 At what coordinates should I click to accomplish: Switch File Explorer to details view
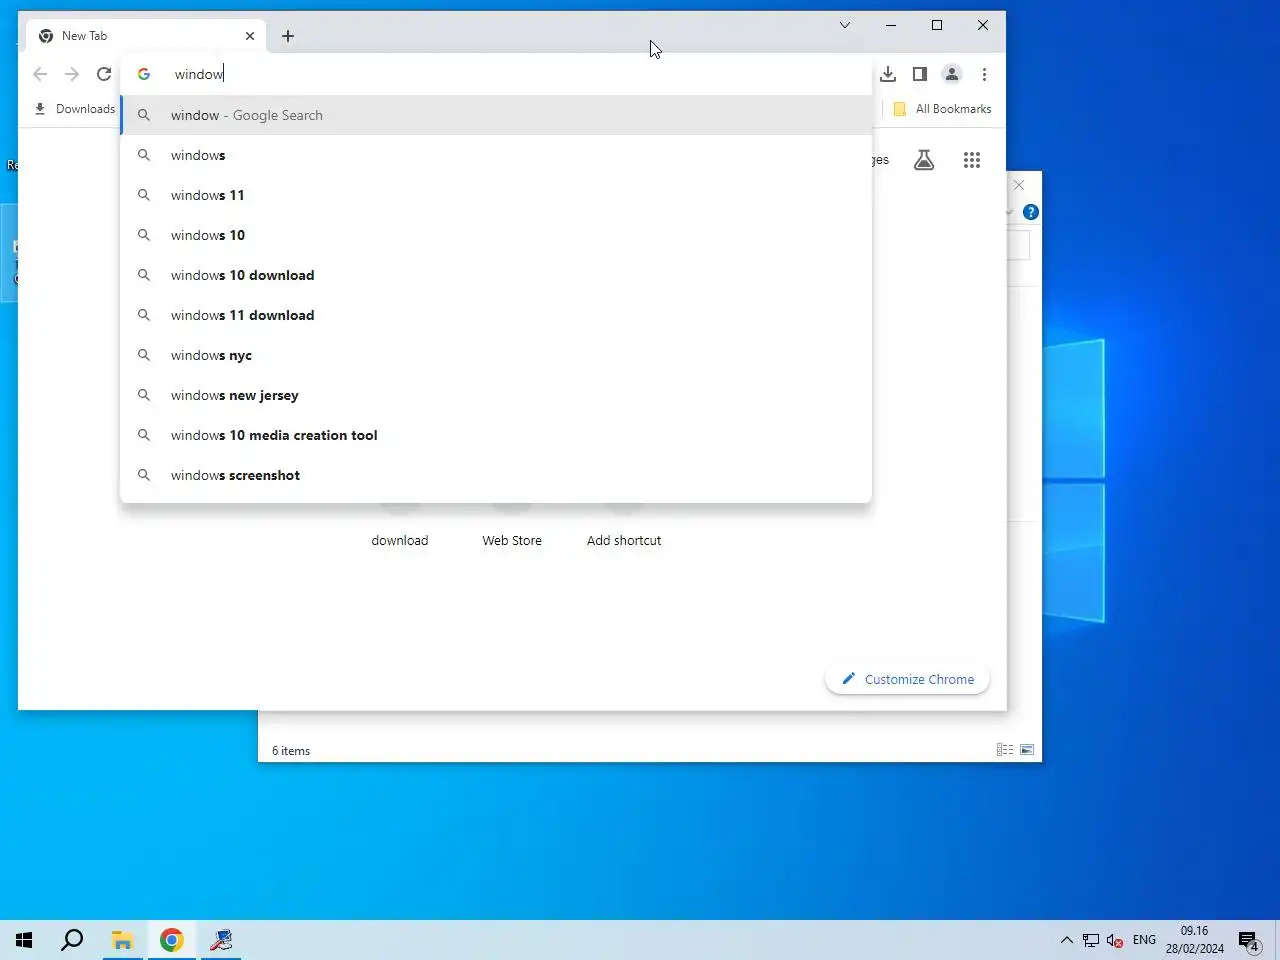click(1005, 750)
